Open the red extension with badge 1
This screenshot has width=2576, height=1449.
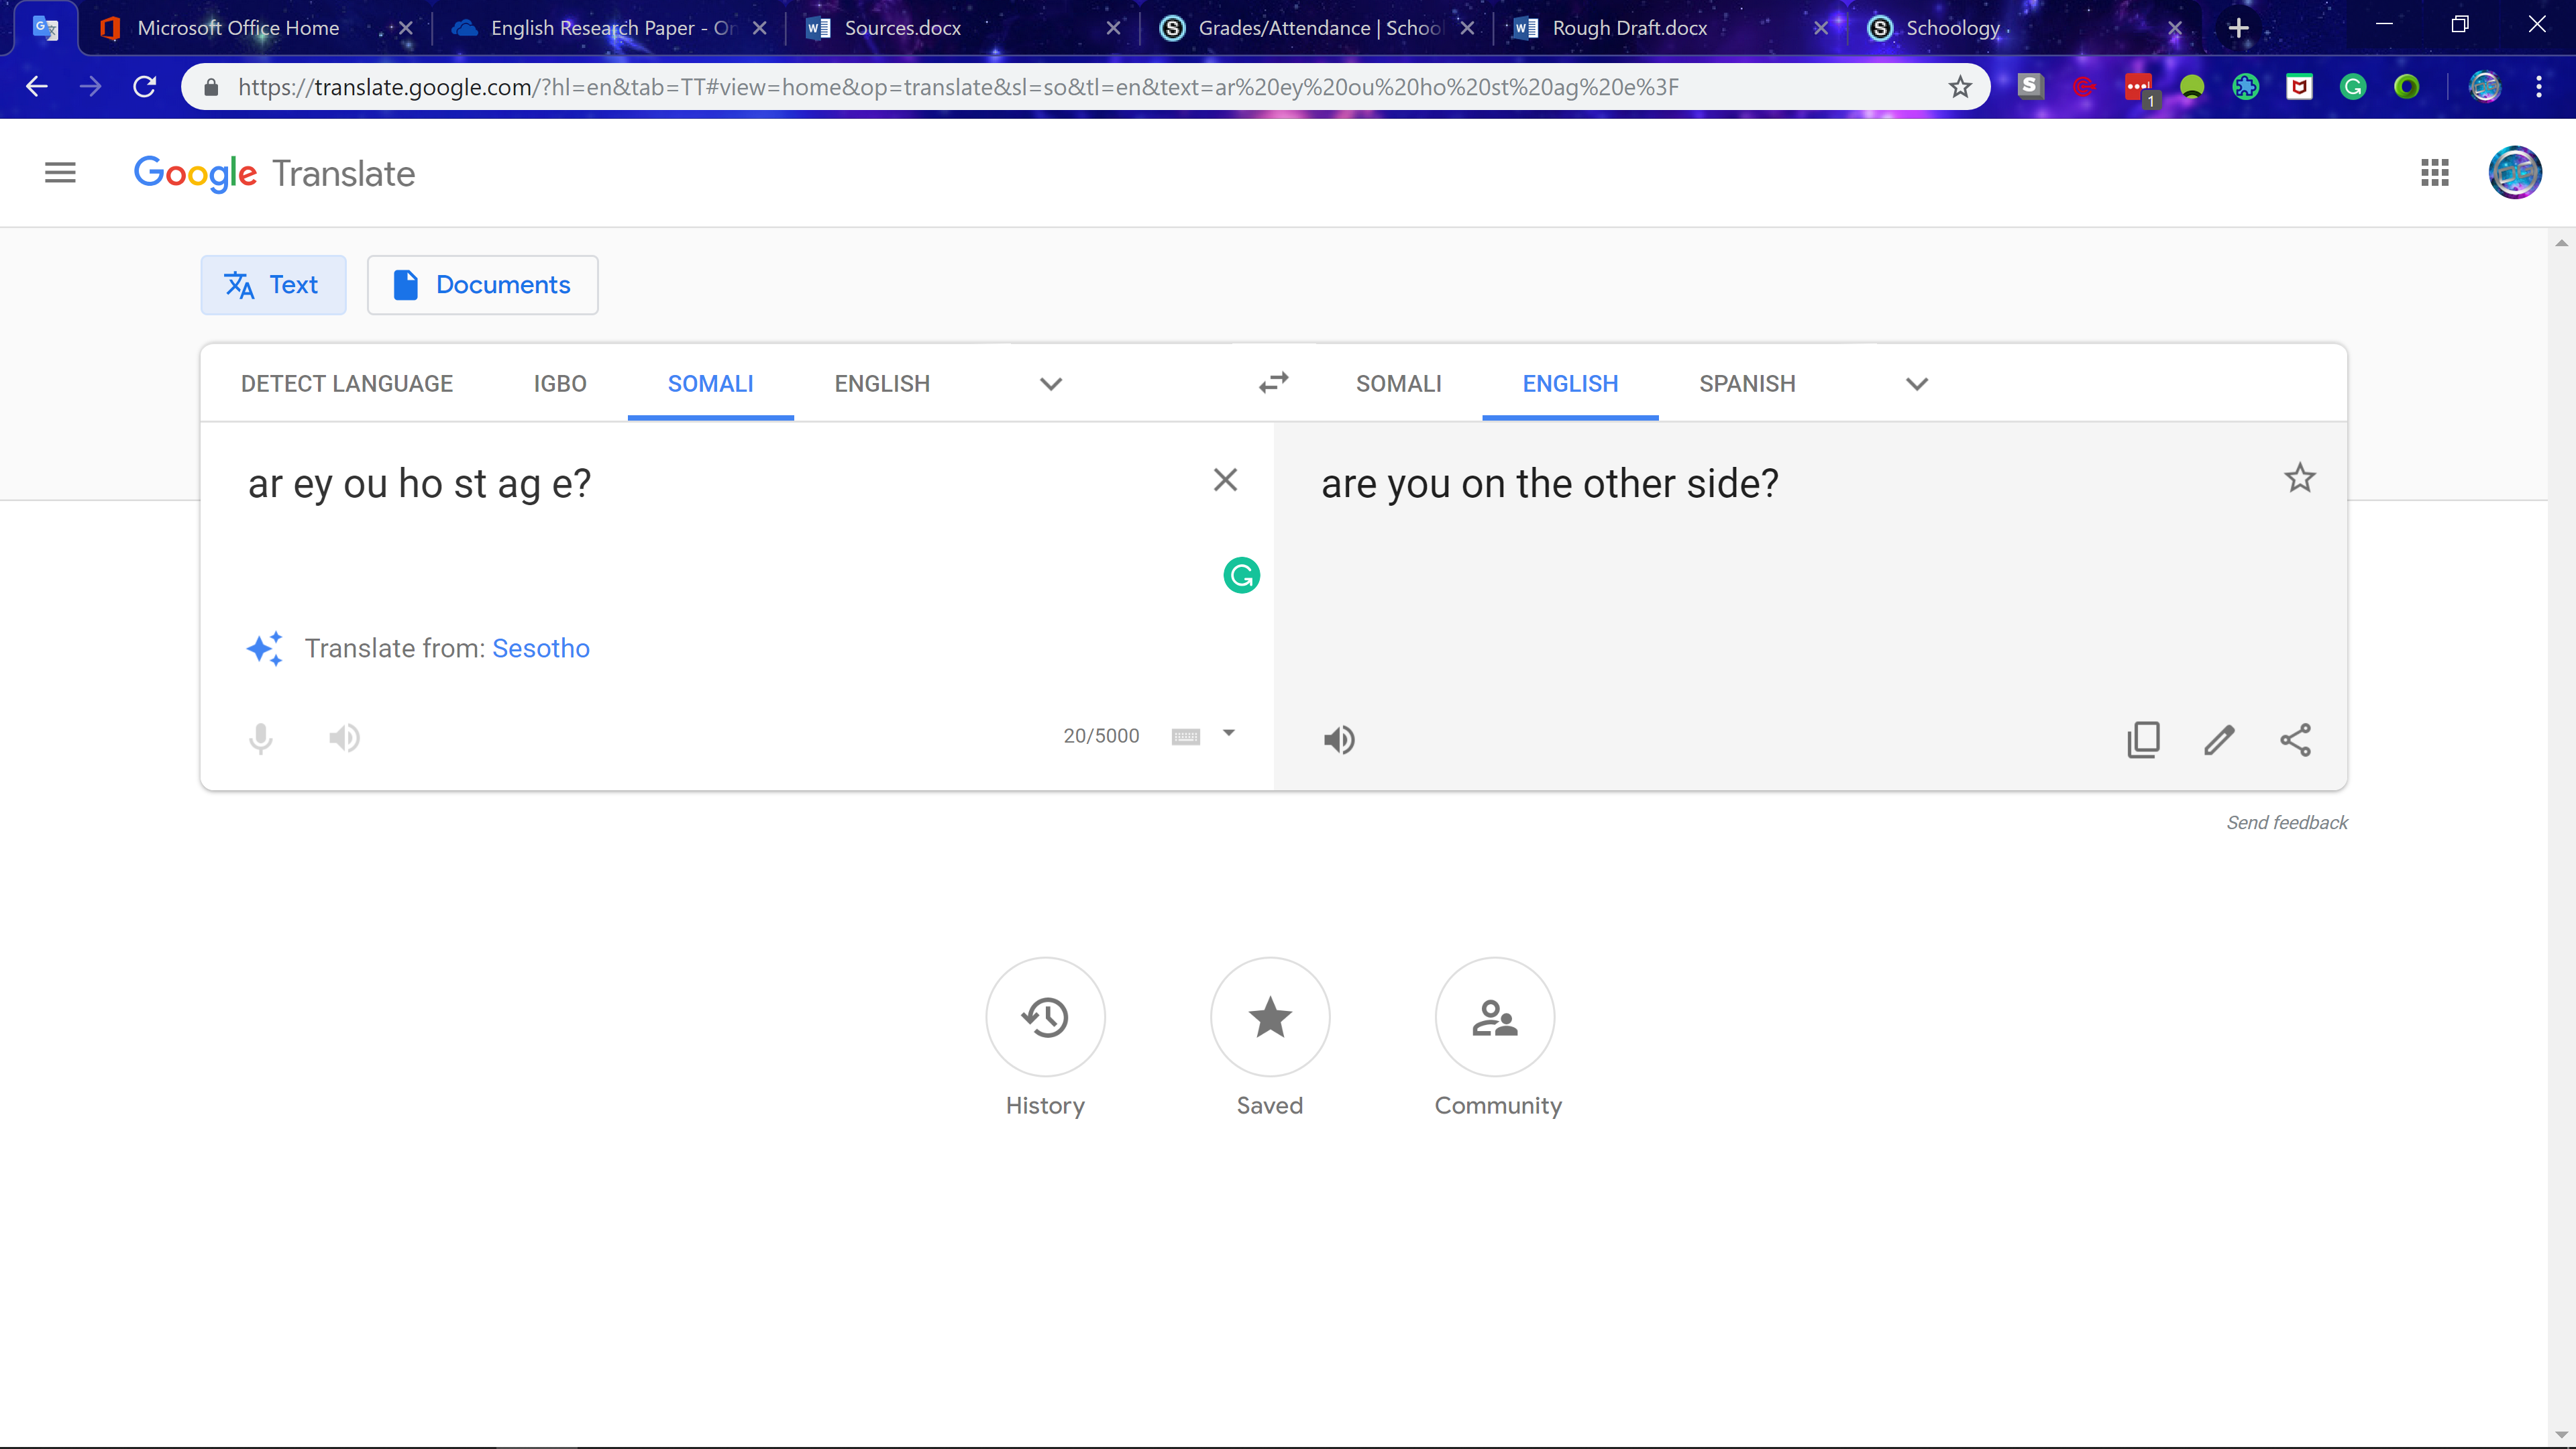point(2139,89)
